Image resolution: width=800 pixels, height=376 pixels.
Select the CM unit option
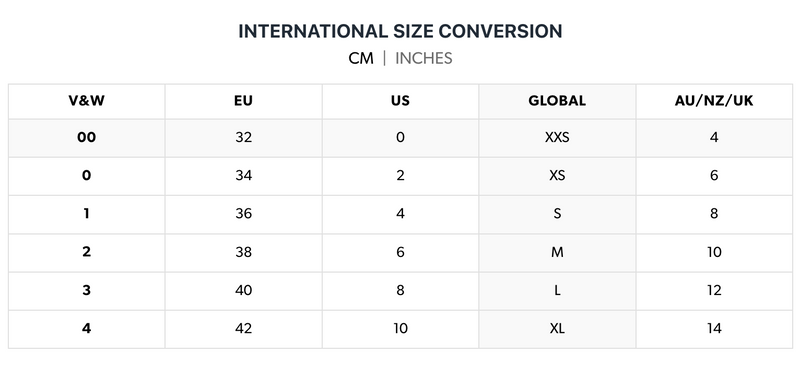pos(361,58)
